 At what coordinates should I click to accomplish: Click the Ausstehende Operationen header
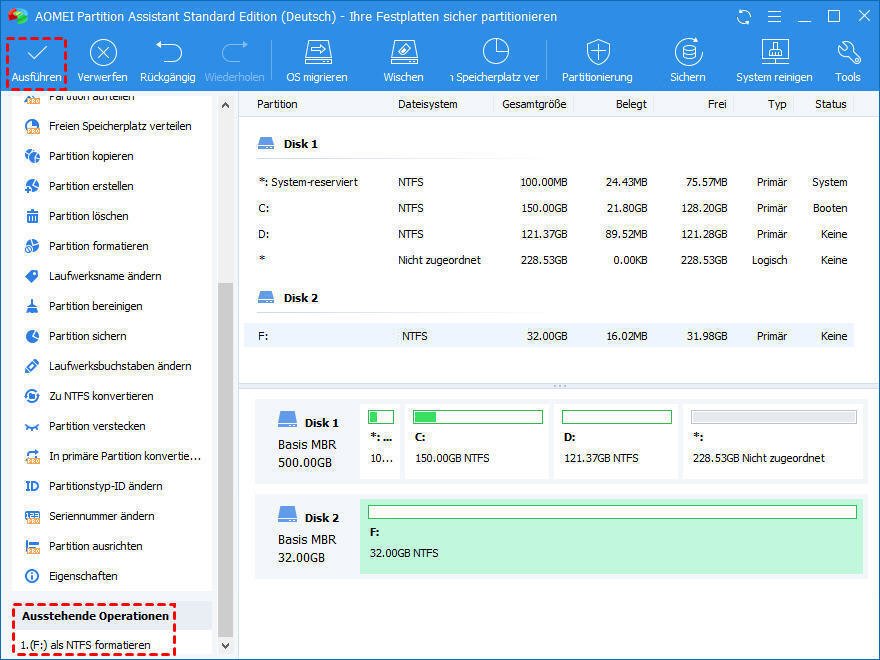click(x=95, y=616)
